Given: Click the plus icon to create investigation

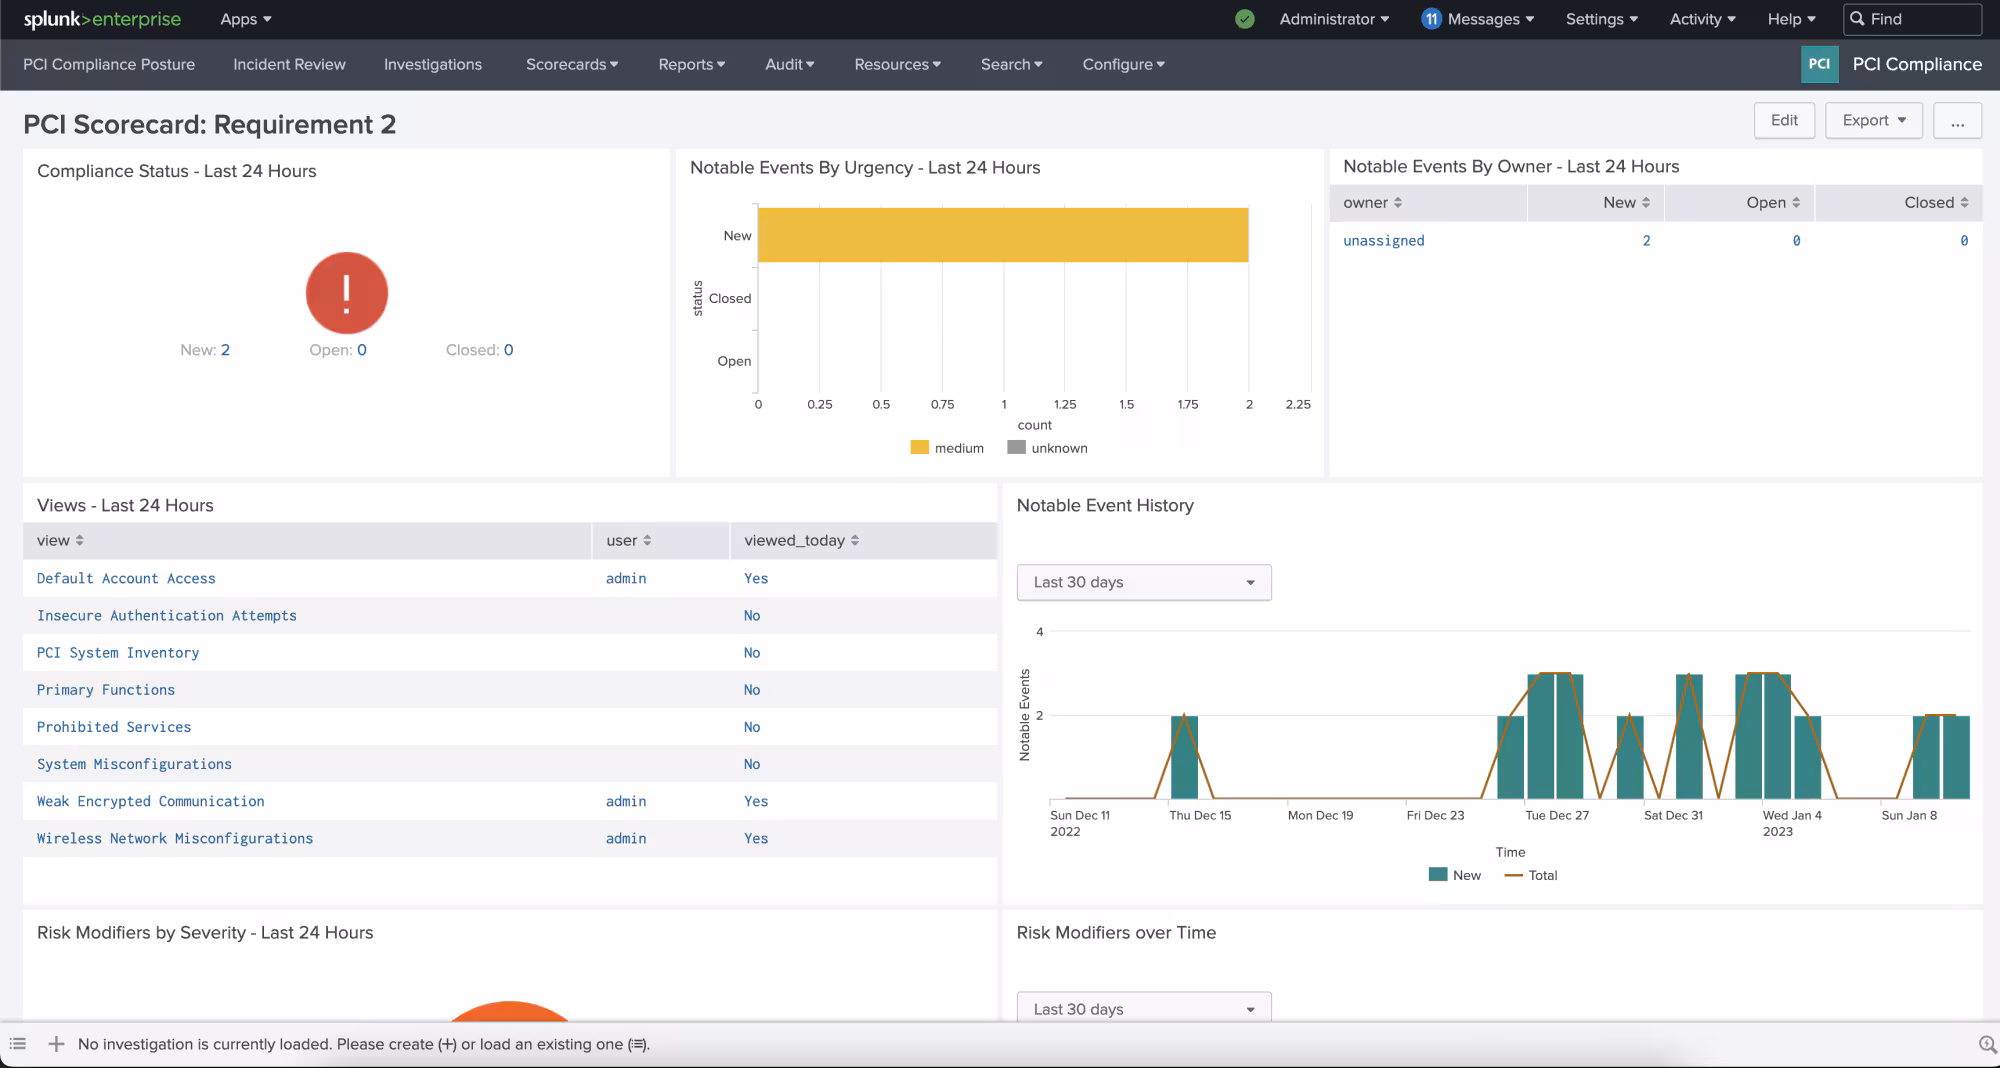Looking at the screenshot, I should pyautogui.click(x=56, y=1044).
